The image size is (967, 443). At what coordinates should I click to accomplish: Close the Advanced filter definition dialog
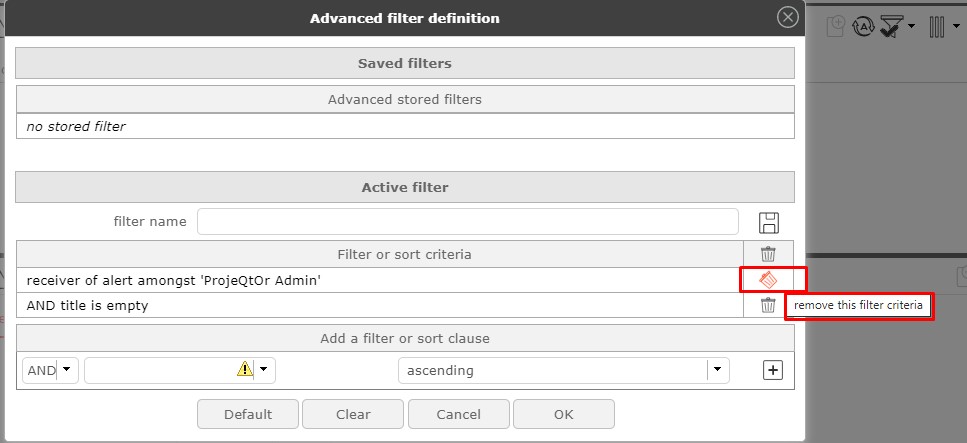pos(788,17)
